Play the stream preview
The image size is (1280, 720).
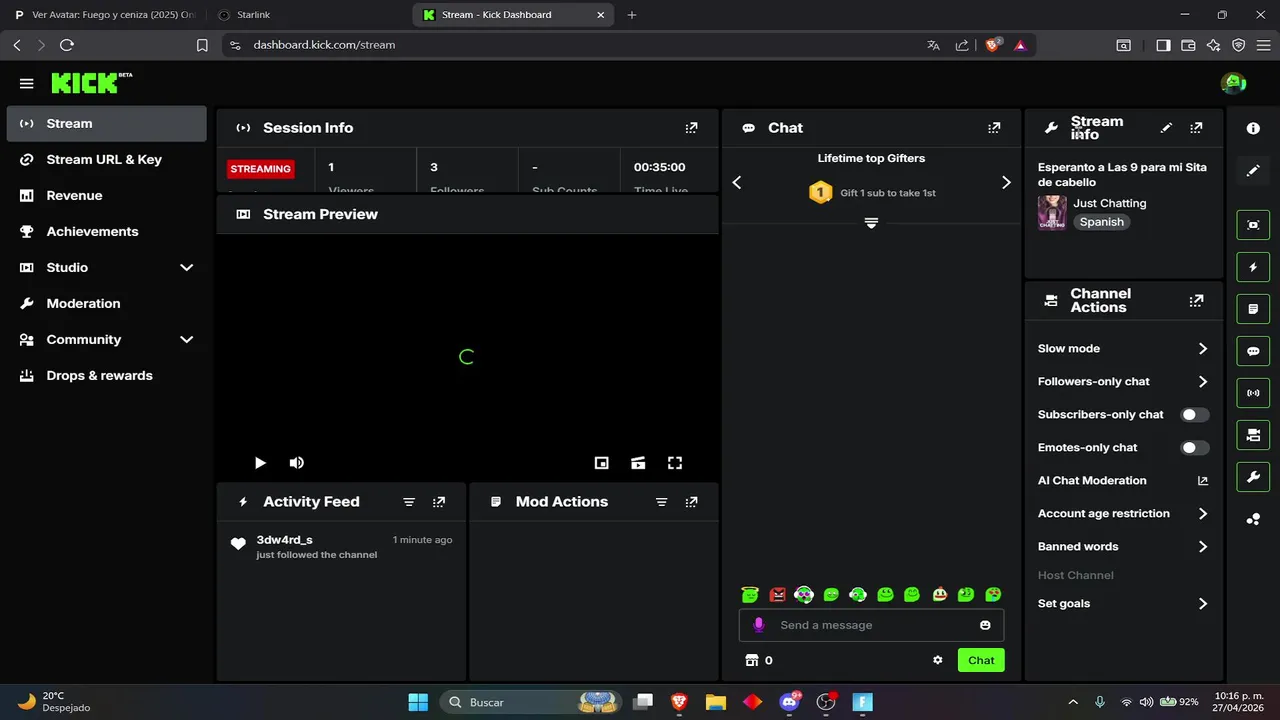[260, 463]
